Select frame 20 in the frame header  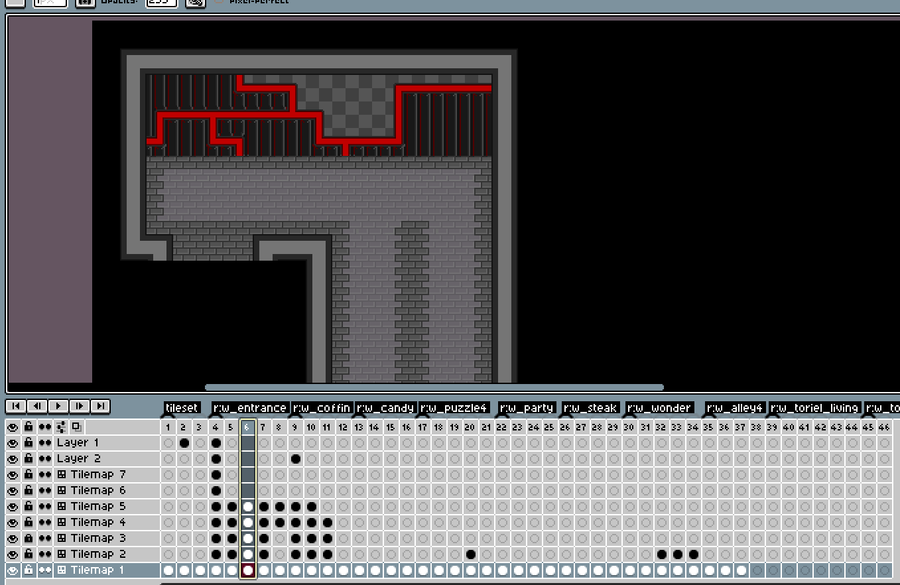tap(470, 427)
